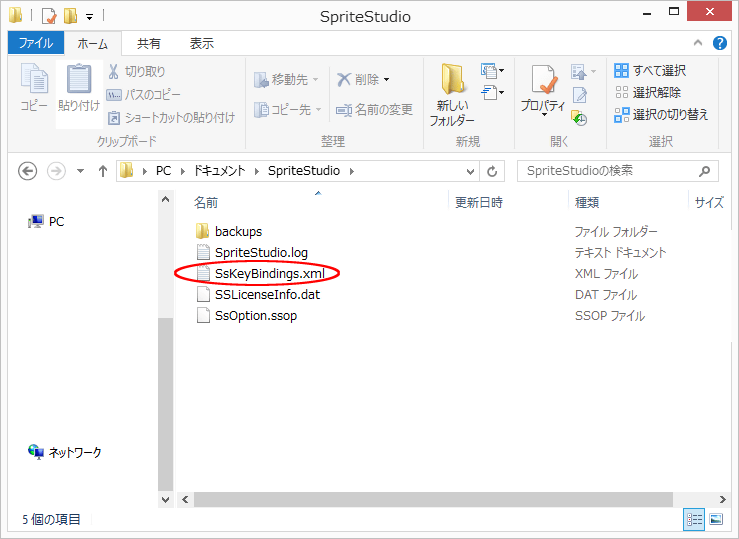The image size is (739, 539).
Task: Expand the Delete (削除) dropdown arrow
Action: pyautogui.click(x=386, y=79)
